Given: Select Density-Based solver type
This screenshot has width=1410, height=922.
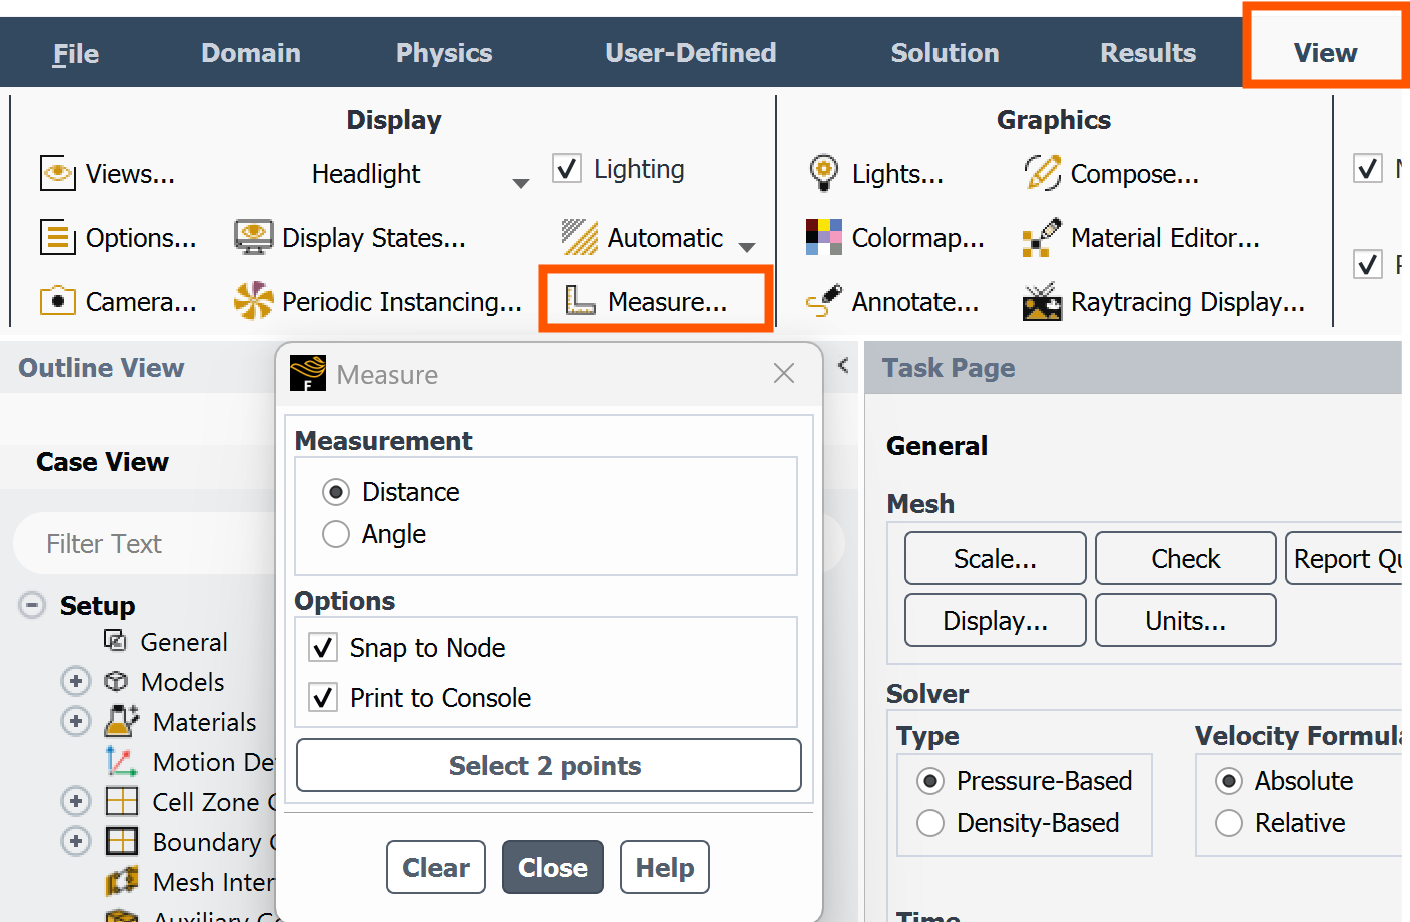Looking at the screenshot, I should coord(930,823).
